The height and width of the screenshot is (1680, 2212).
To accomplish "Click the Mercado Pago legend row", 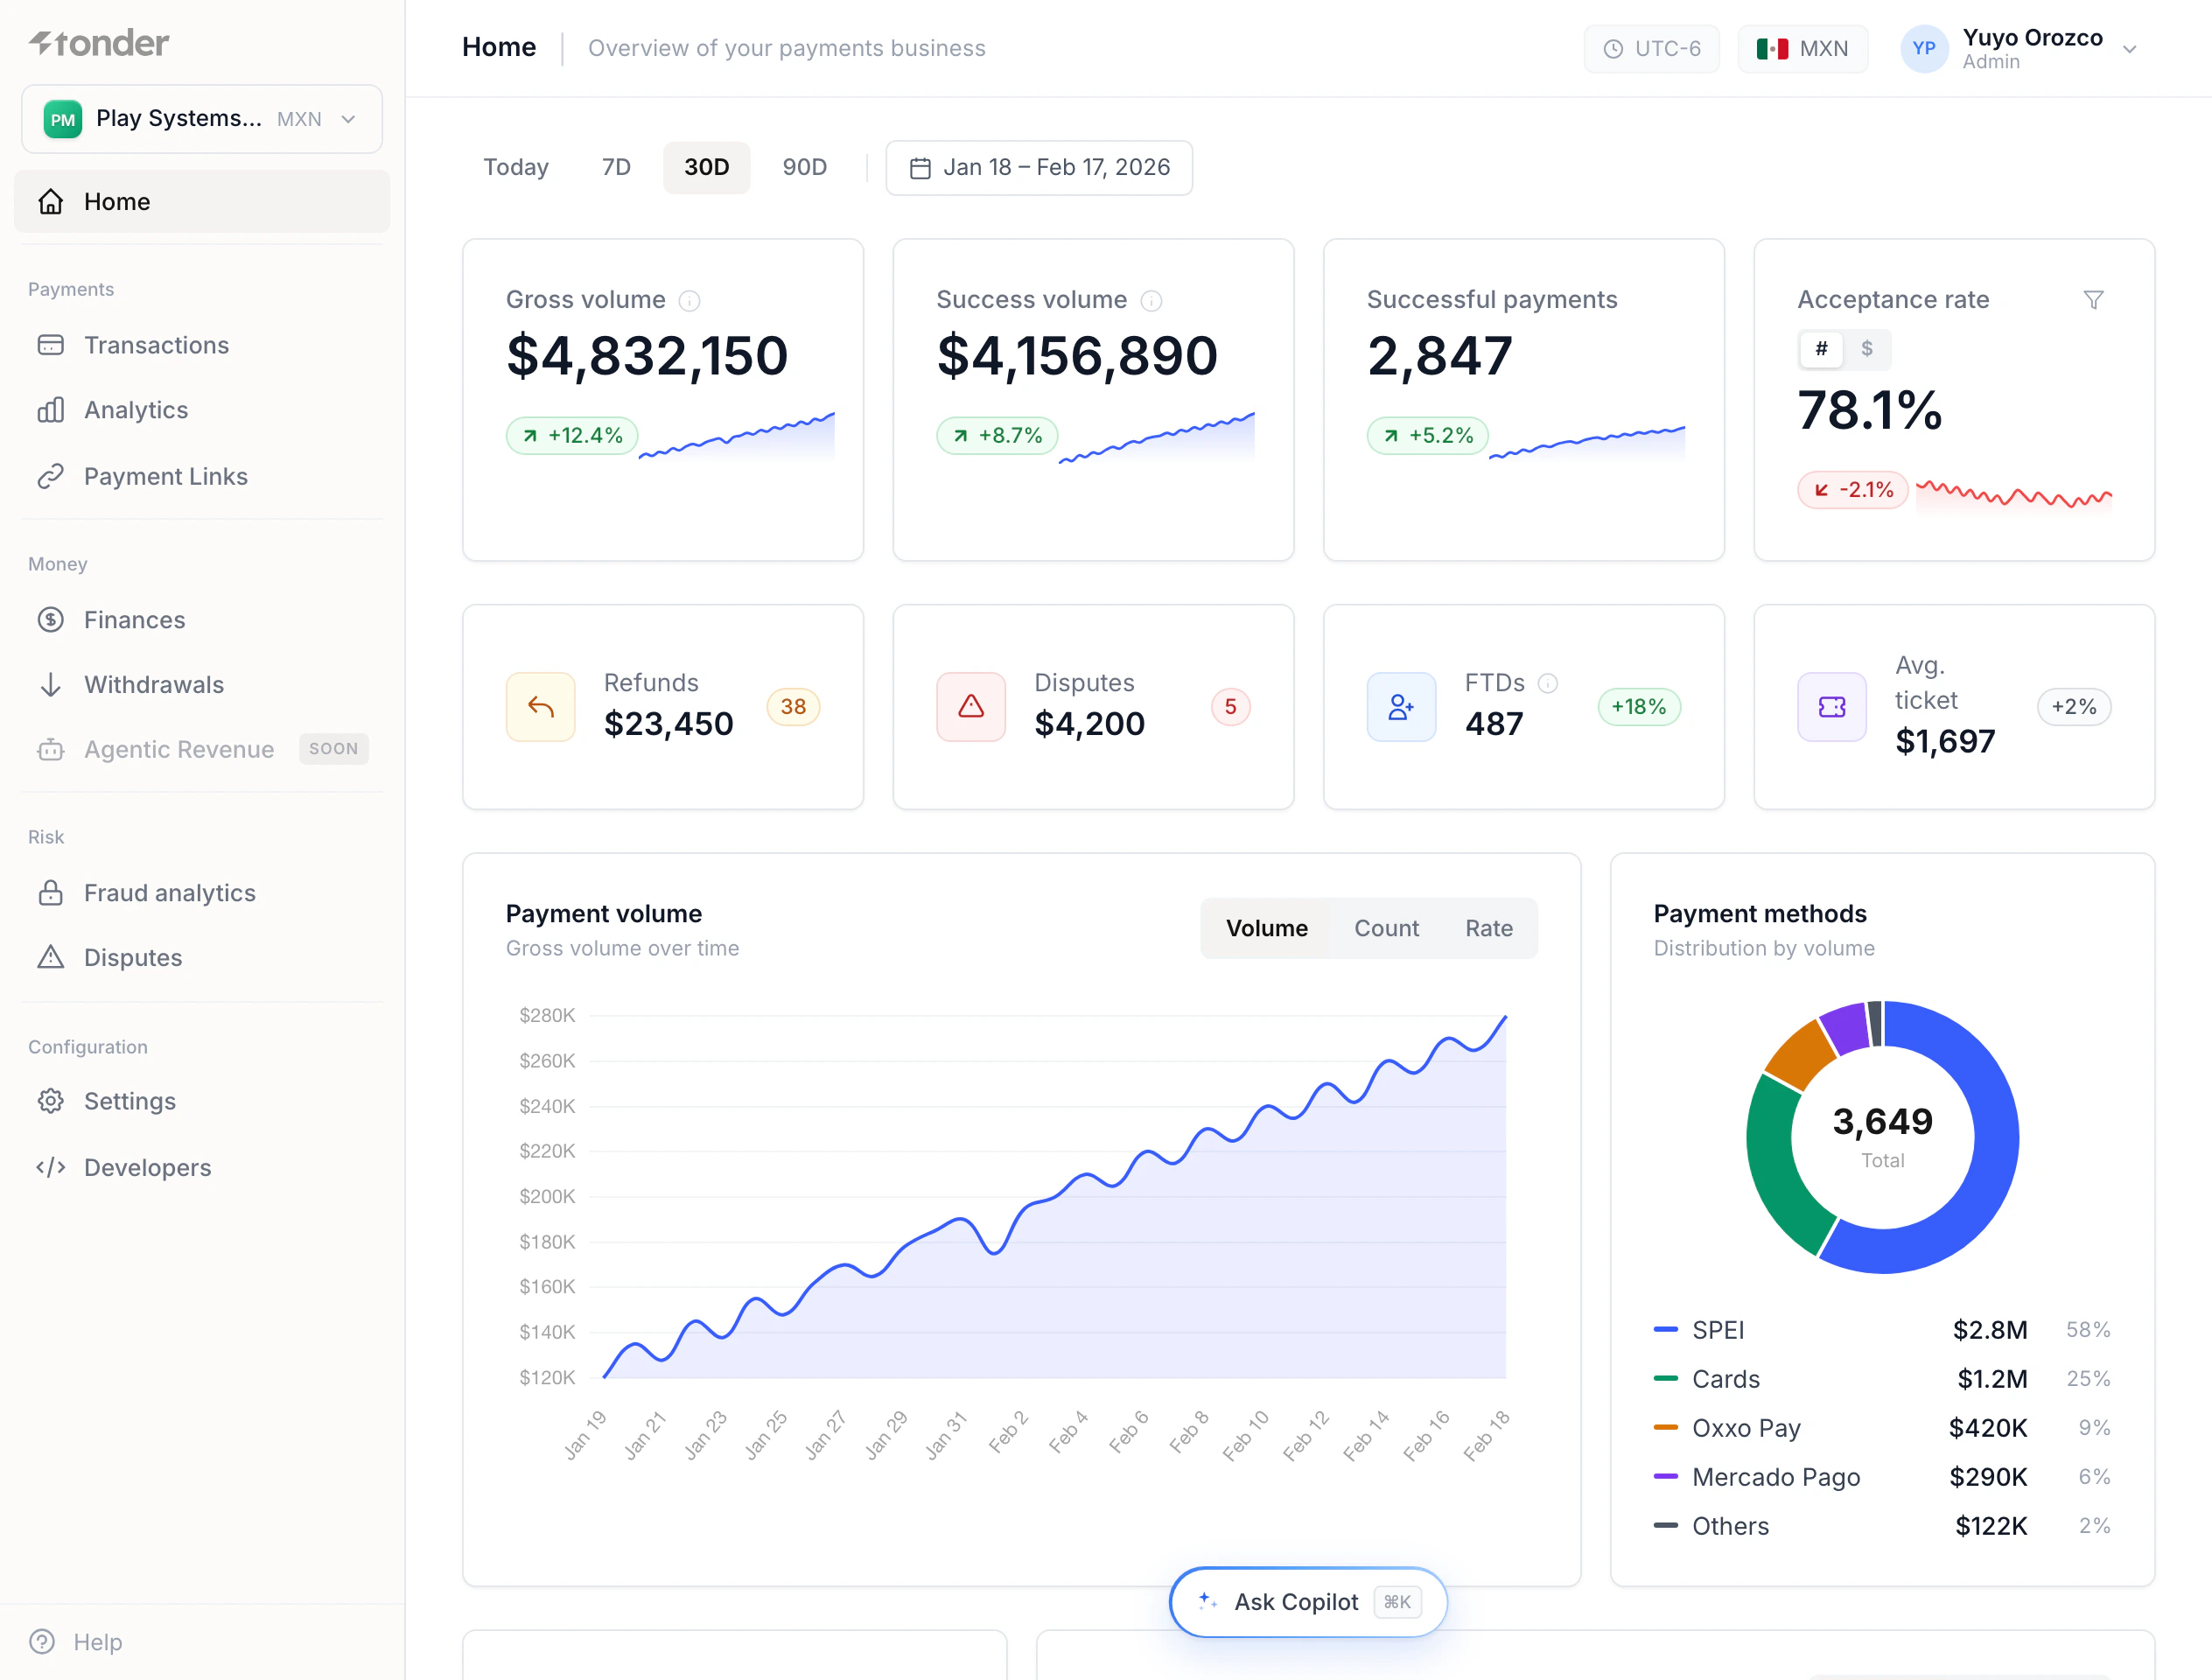I will pyautogui.click(x=1882, y=1477).
